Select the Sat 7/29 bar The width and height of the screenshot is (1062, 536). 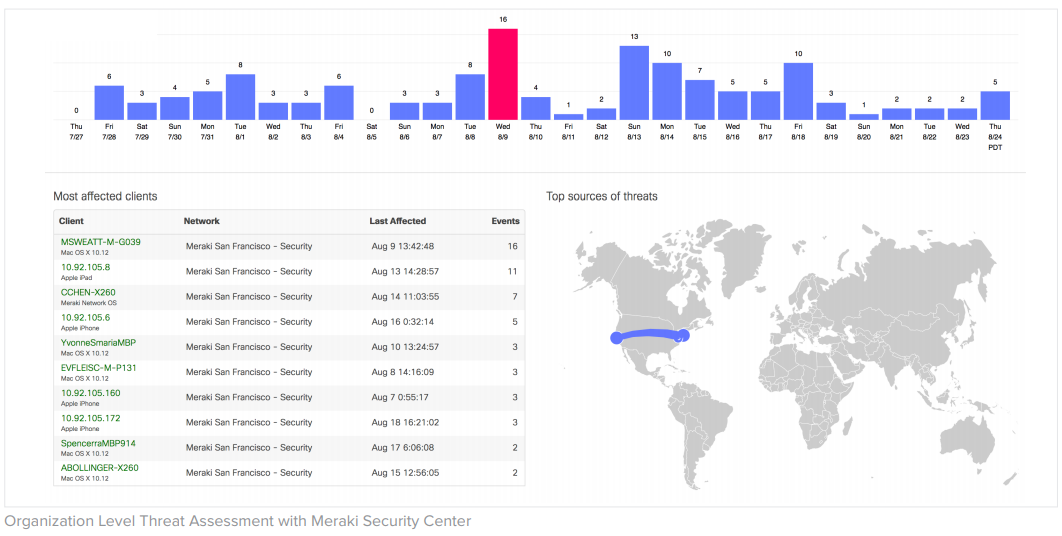[142, 111]
